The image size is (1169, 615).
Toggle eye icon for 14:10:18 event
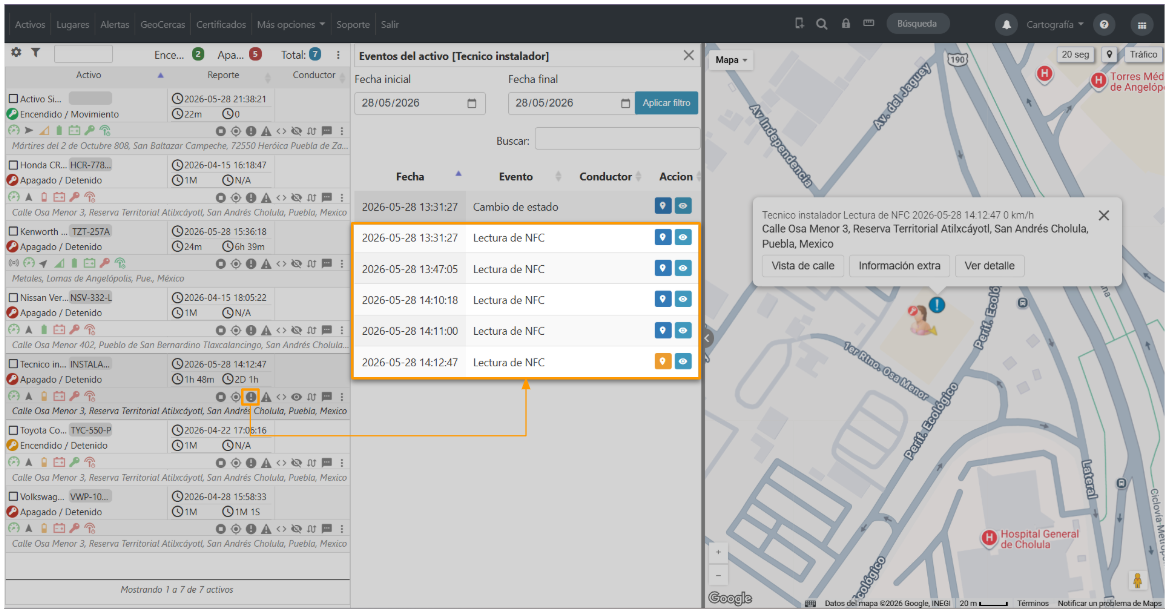pyautogui.click(x=683, y=300)
